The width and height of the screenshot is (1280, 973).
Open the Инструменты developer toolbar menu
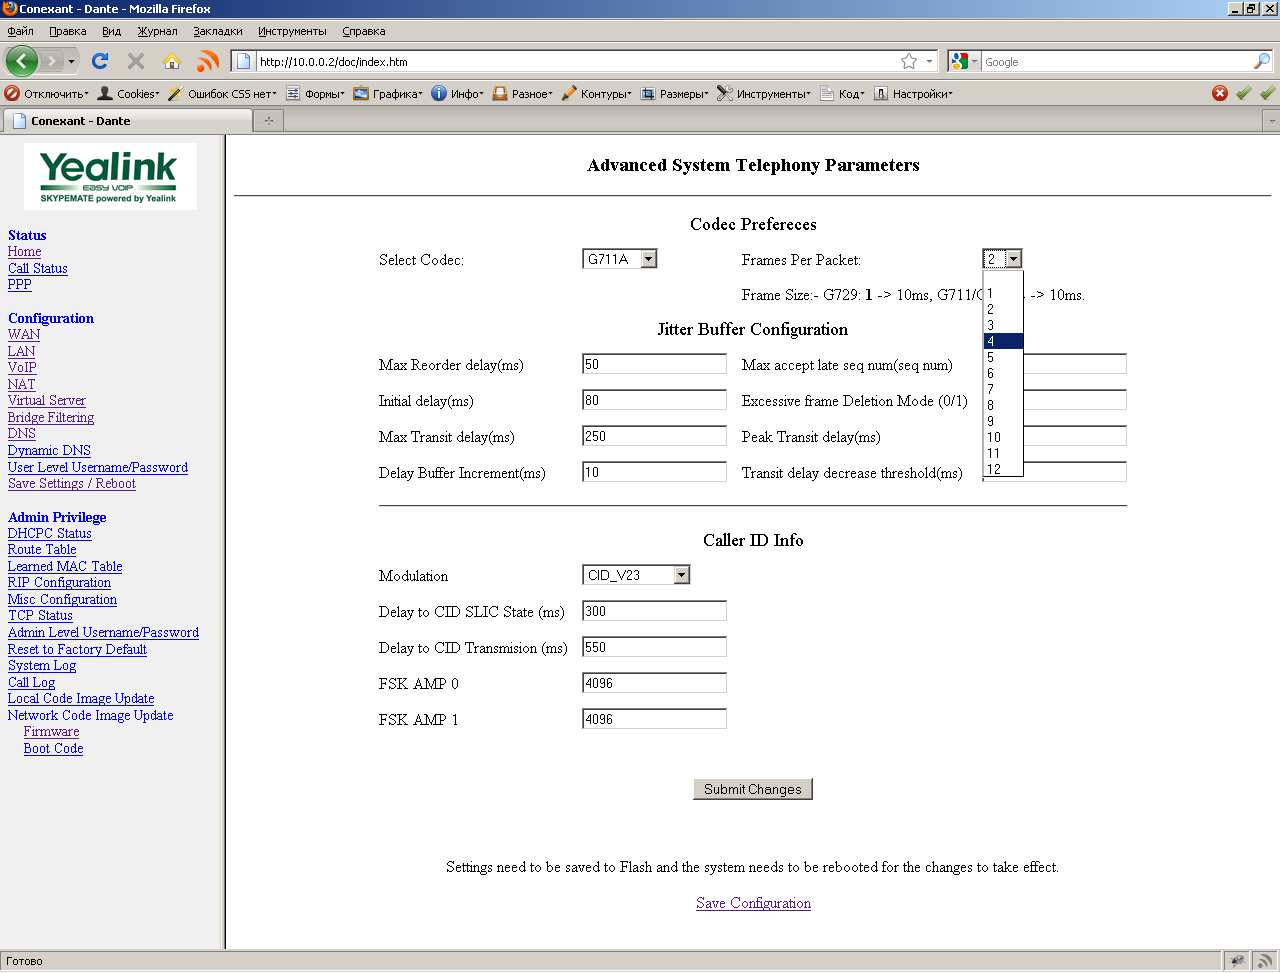click(x=764, y=94)
